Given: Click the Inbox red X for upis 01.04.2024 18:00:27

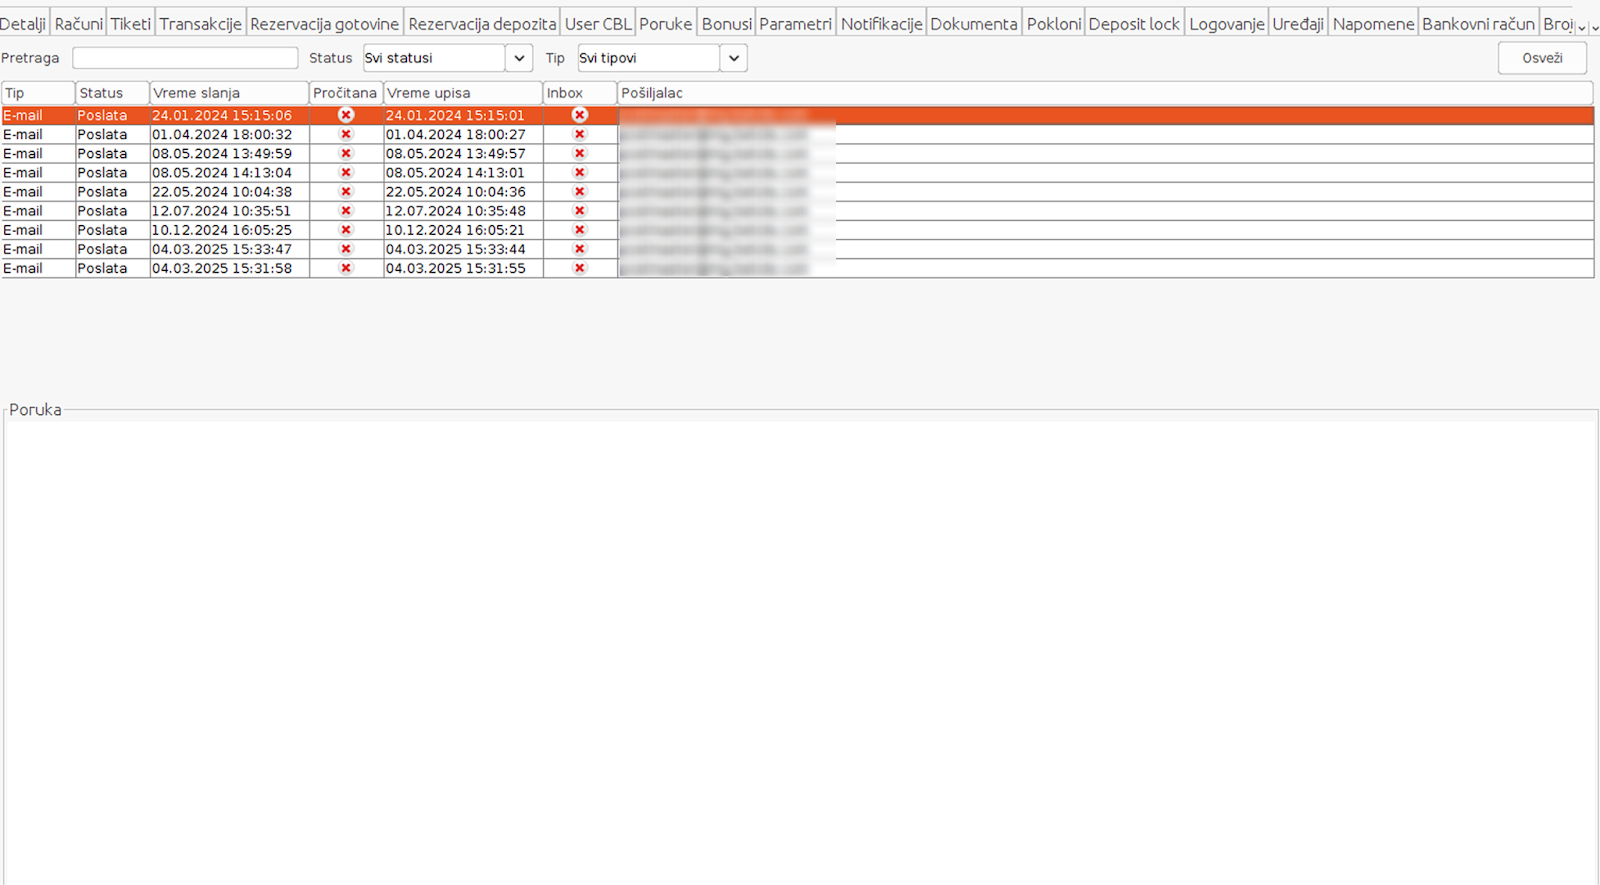Looking at the screenshot, I should tap(579, 134).
